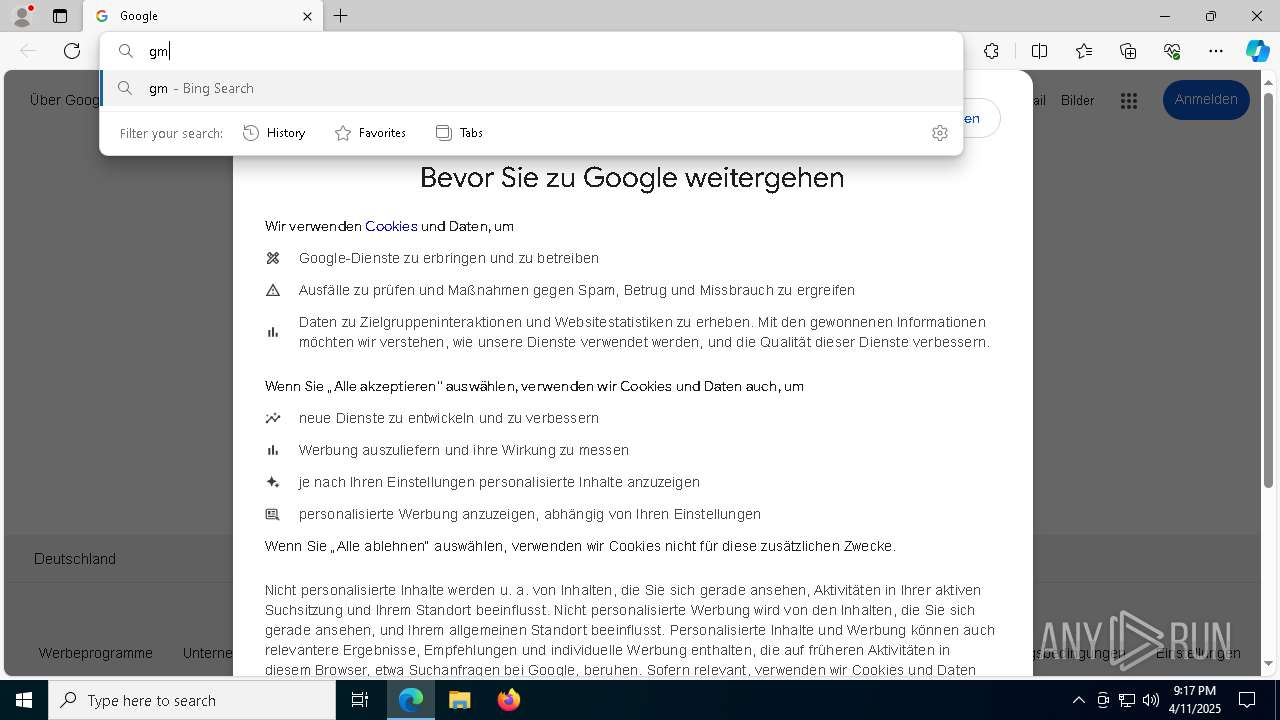Image resolution: width=1280 pixels, height=720 pixels.
Task: Open Edge Settings and more menu
Action: click(1216, 51)
